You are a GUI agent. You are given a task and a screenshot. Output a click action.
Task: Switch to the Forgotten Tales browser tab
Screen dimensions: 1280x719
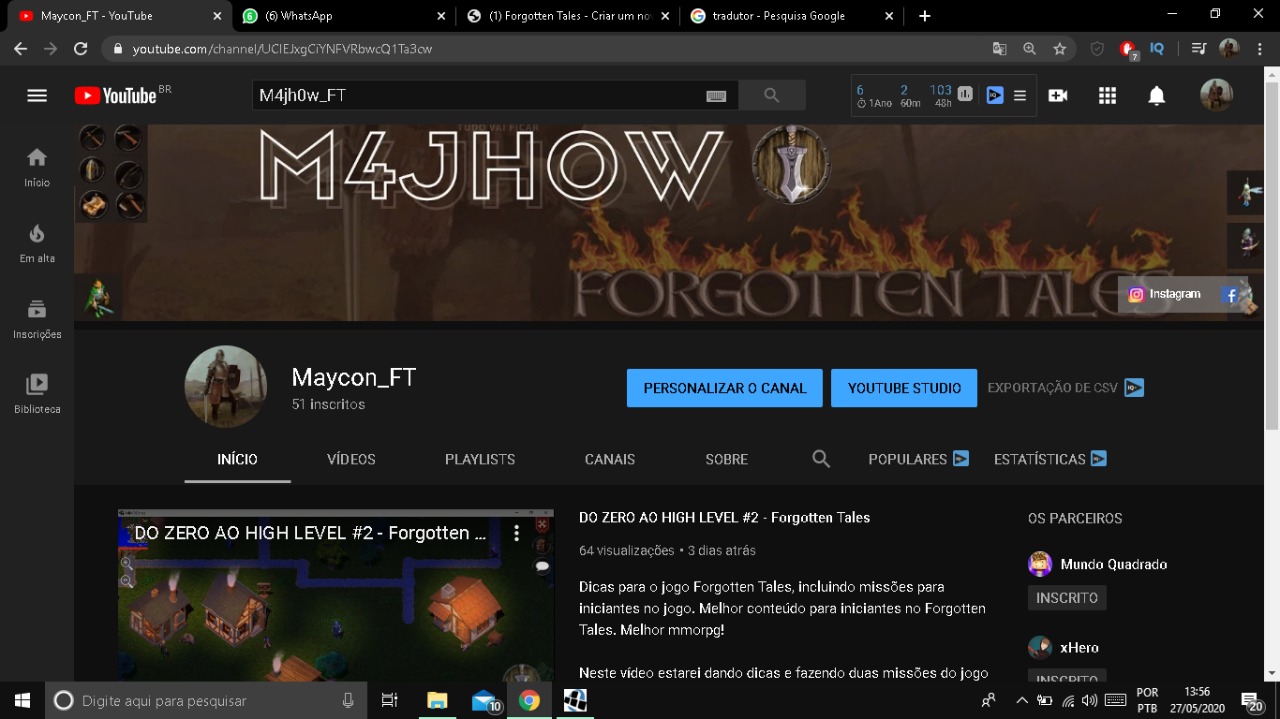pos(567,16)
